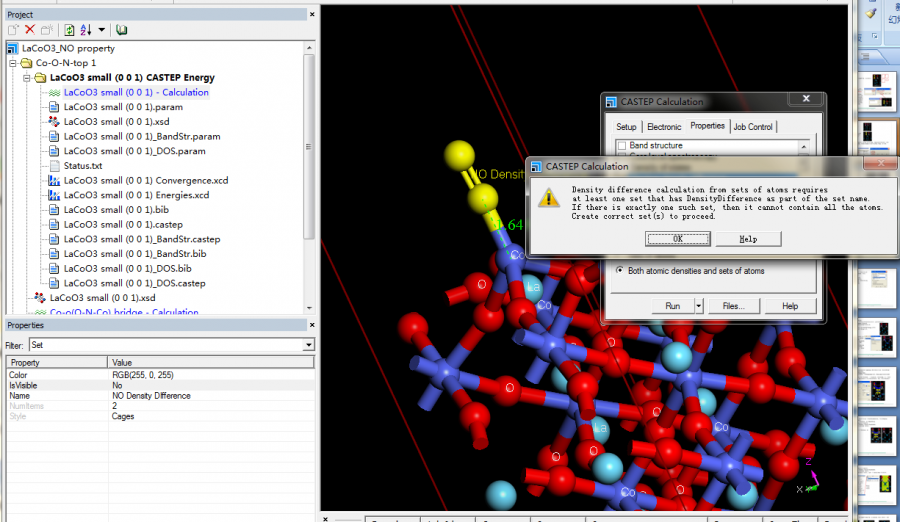Open the Convergence.xcd chart document
The image size is (900, 522).
pyautogui.click(x=145, y=180)
